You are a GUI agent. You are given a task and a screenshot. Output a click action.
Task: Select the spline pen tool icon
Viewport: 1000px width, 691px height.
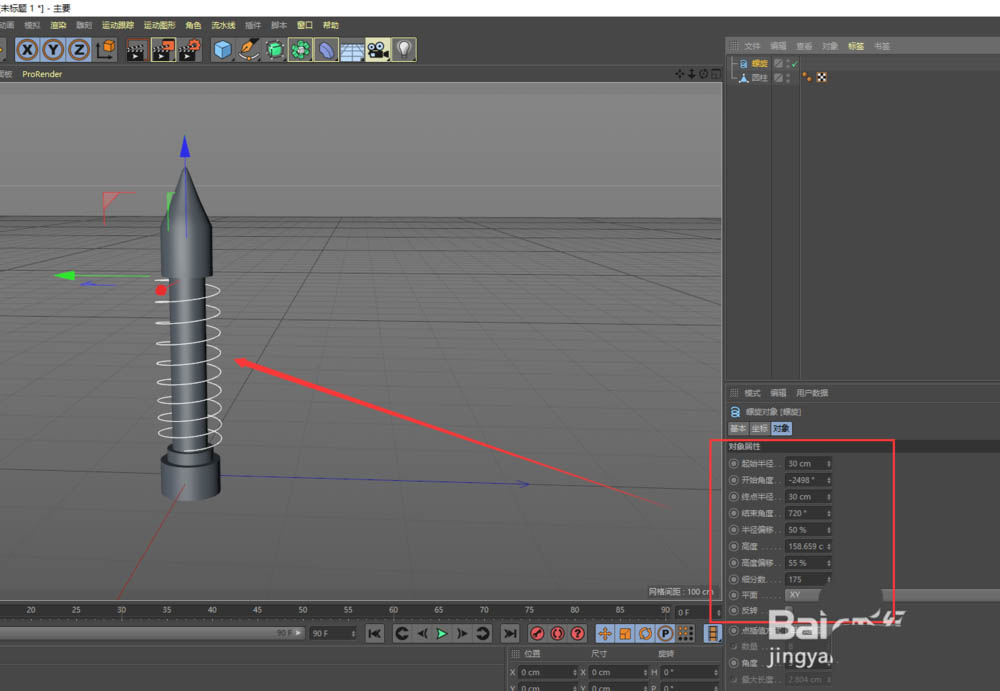pyautogui.click(x=248, y=50)
